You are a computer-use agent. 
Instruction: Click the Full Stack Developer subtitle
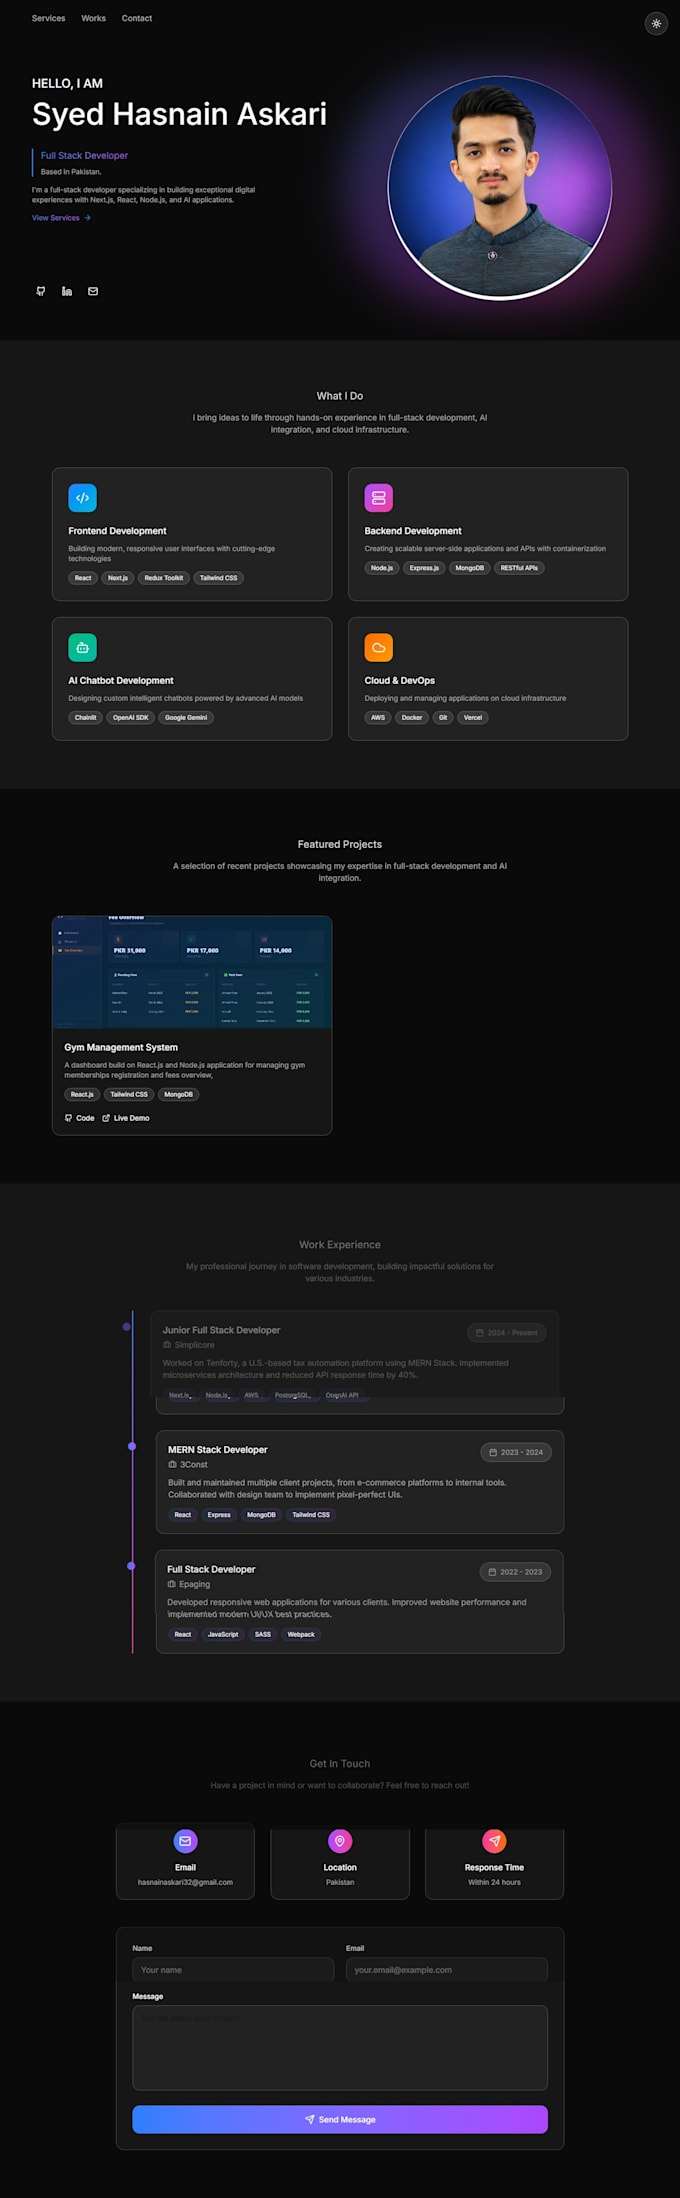pos(84,156)
